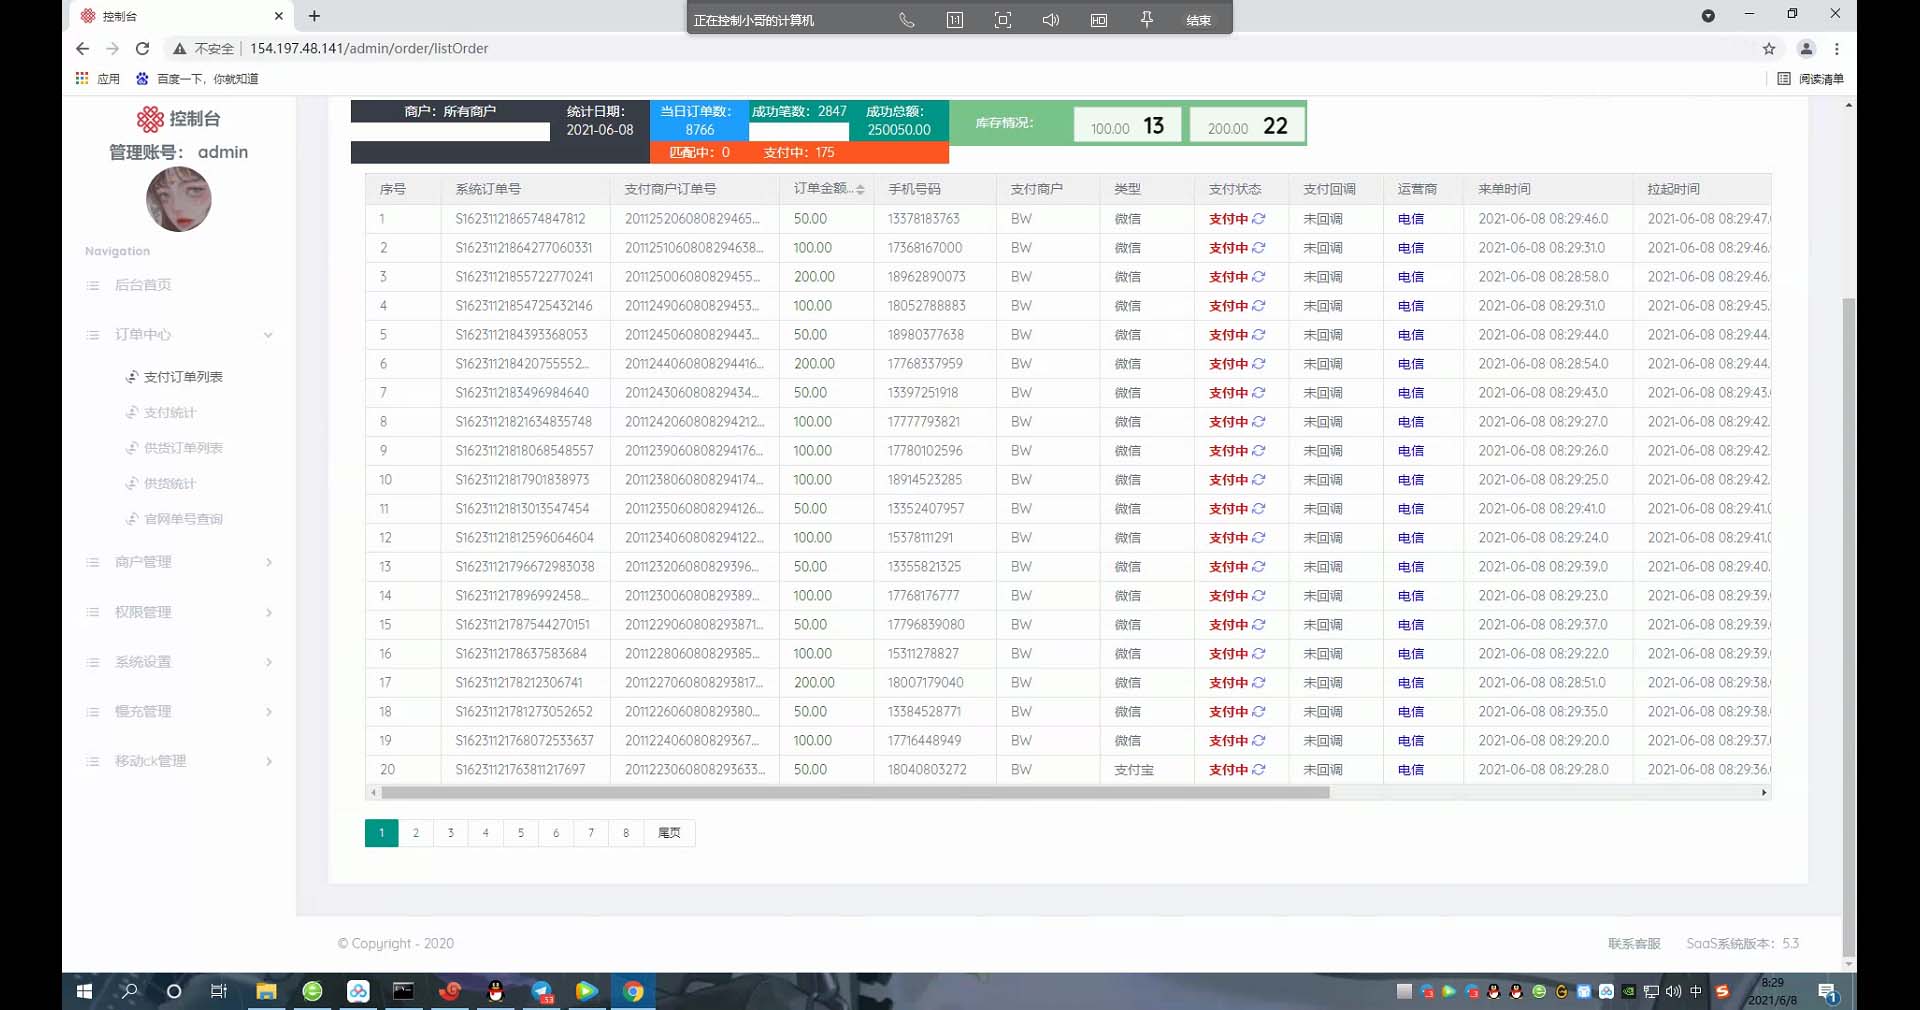Bookmark this page with the star icon
1920x1010 pixels.
1769,48
